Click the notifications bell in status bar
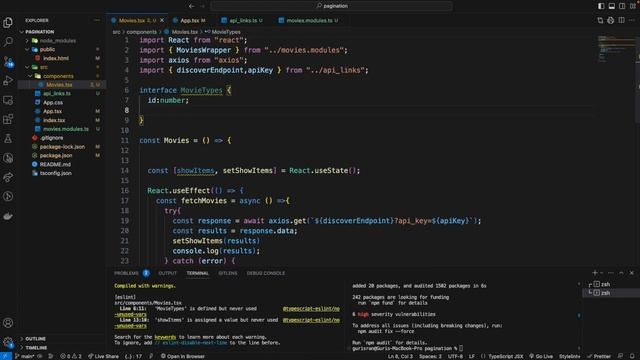Image resolution: width=640 pixels, height=360 pixels. click(x=632, y=356)
